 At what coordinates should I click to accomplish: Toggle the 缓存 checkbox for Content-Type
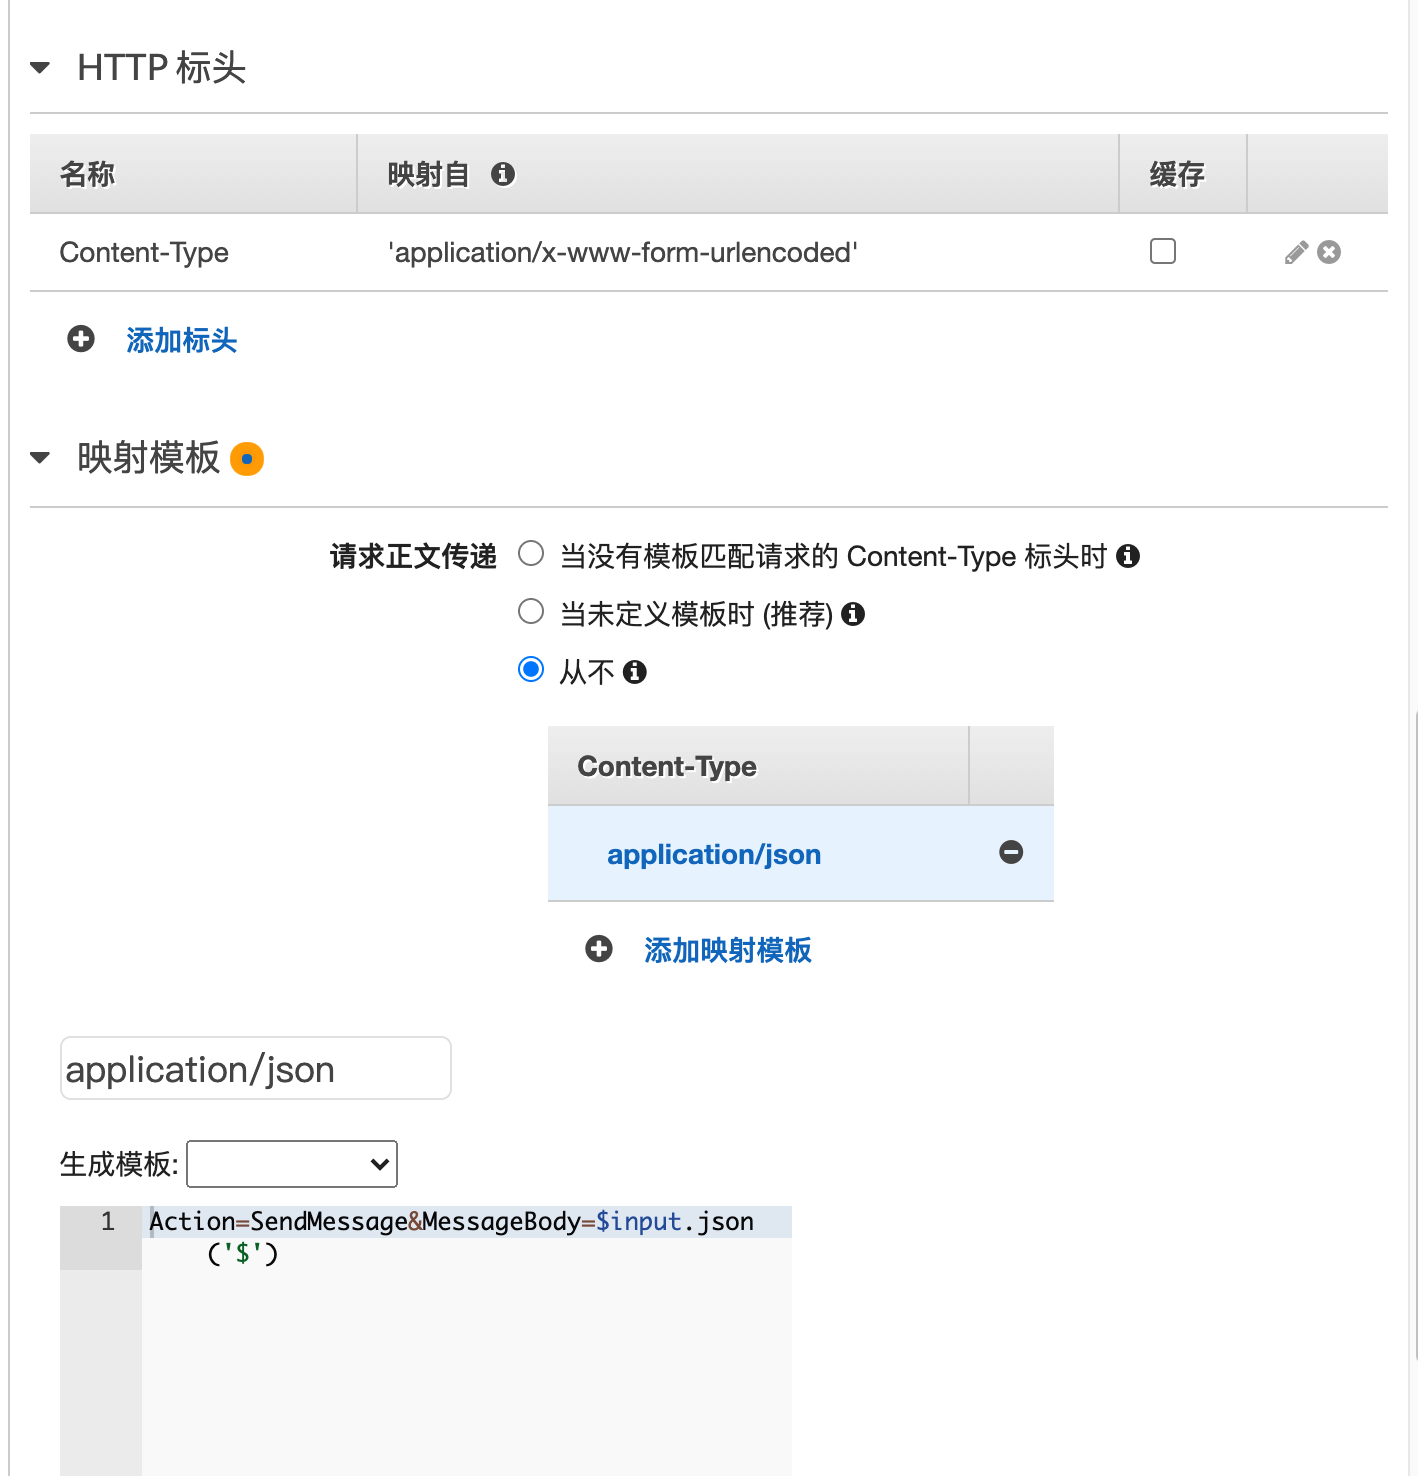pos(1163,251)
